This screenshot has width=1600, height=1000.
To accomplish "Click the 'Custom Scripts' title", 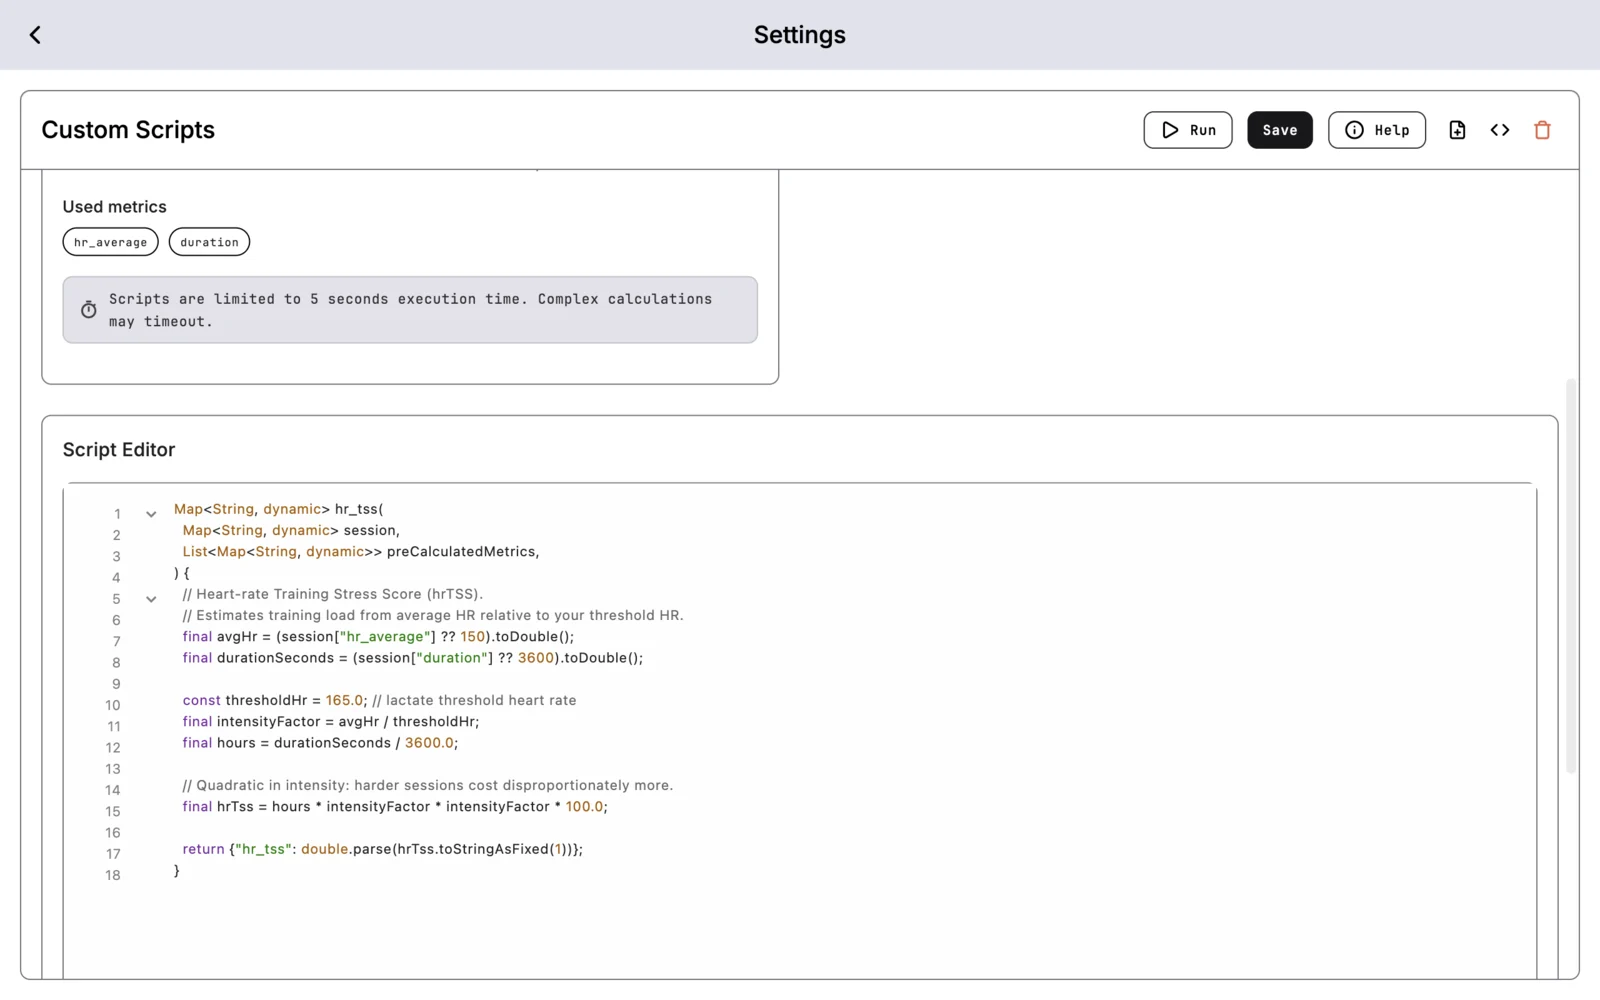I will coord(128,130).
